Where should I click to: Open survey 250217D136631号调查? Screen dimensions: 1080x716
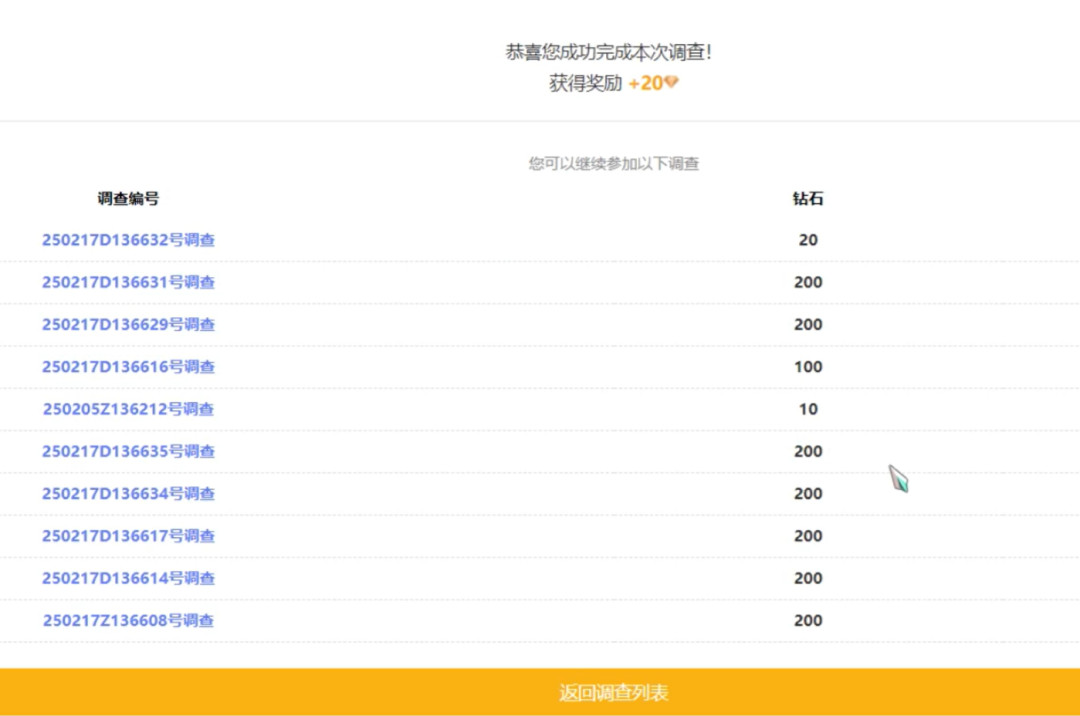127,282
